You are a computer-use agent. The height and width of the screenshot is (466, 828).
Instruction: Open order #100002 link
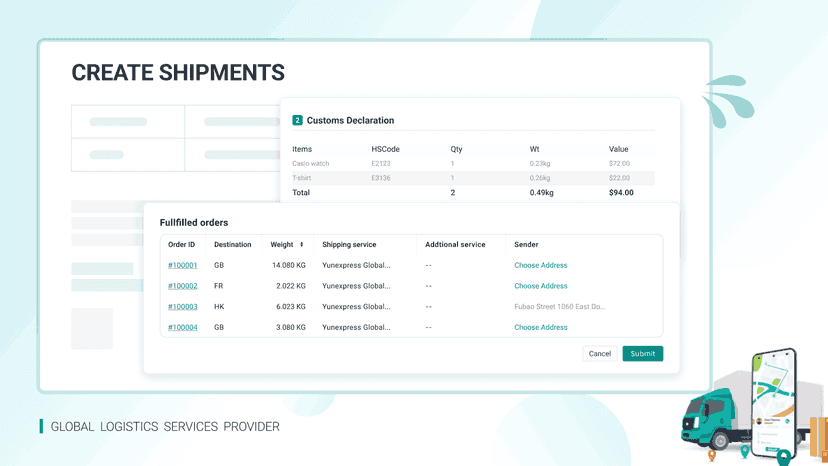(182, 286)
